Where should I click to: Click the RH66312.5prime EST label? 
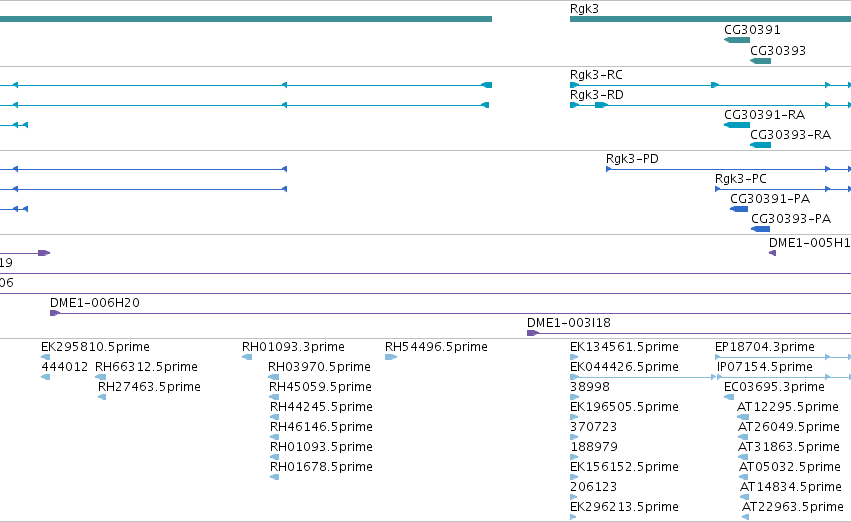point(146,367)
